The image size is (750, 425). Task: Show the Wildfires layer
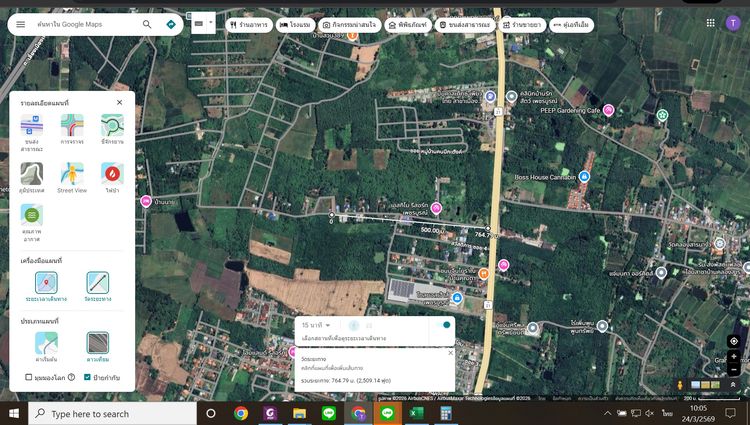click(x=112, y=174)
